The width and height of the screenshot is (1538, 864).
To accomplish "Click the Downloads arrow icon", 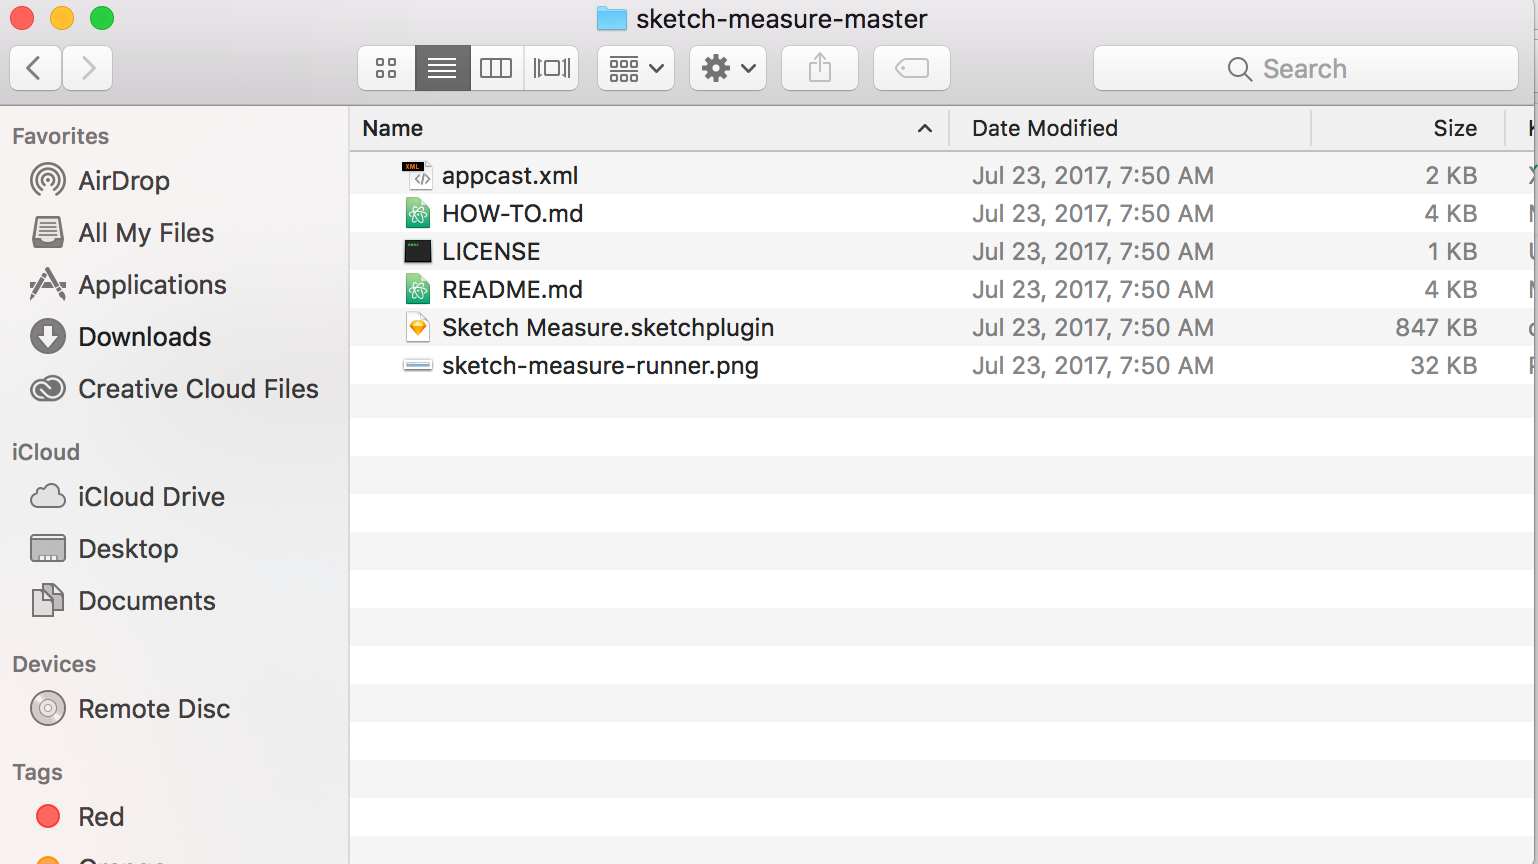I will (x=48, y=336).
